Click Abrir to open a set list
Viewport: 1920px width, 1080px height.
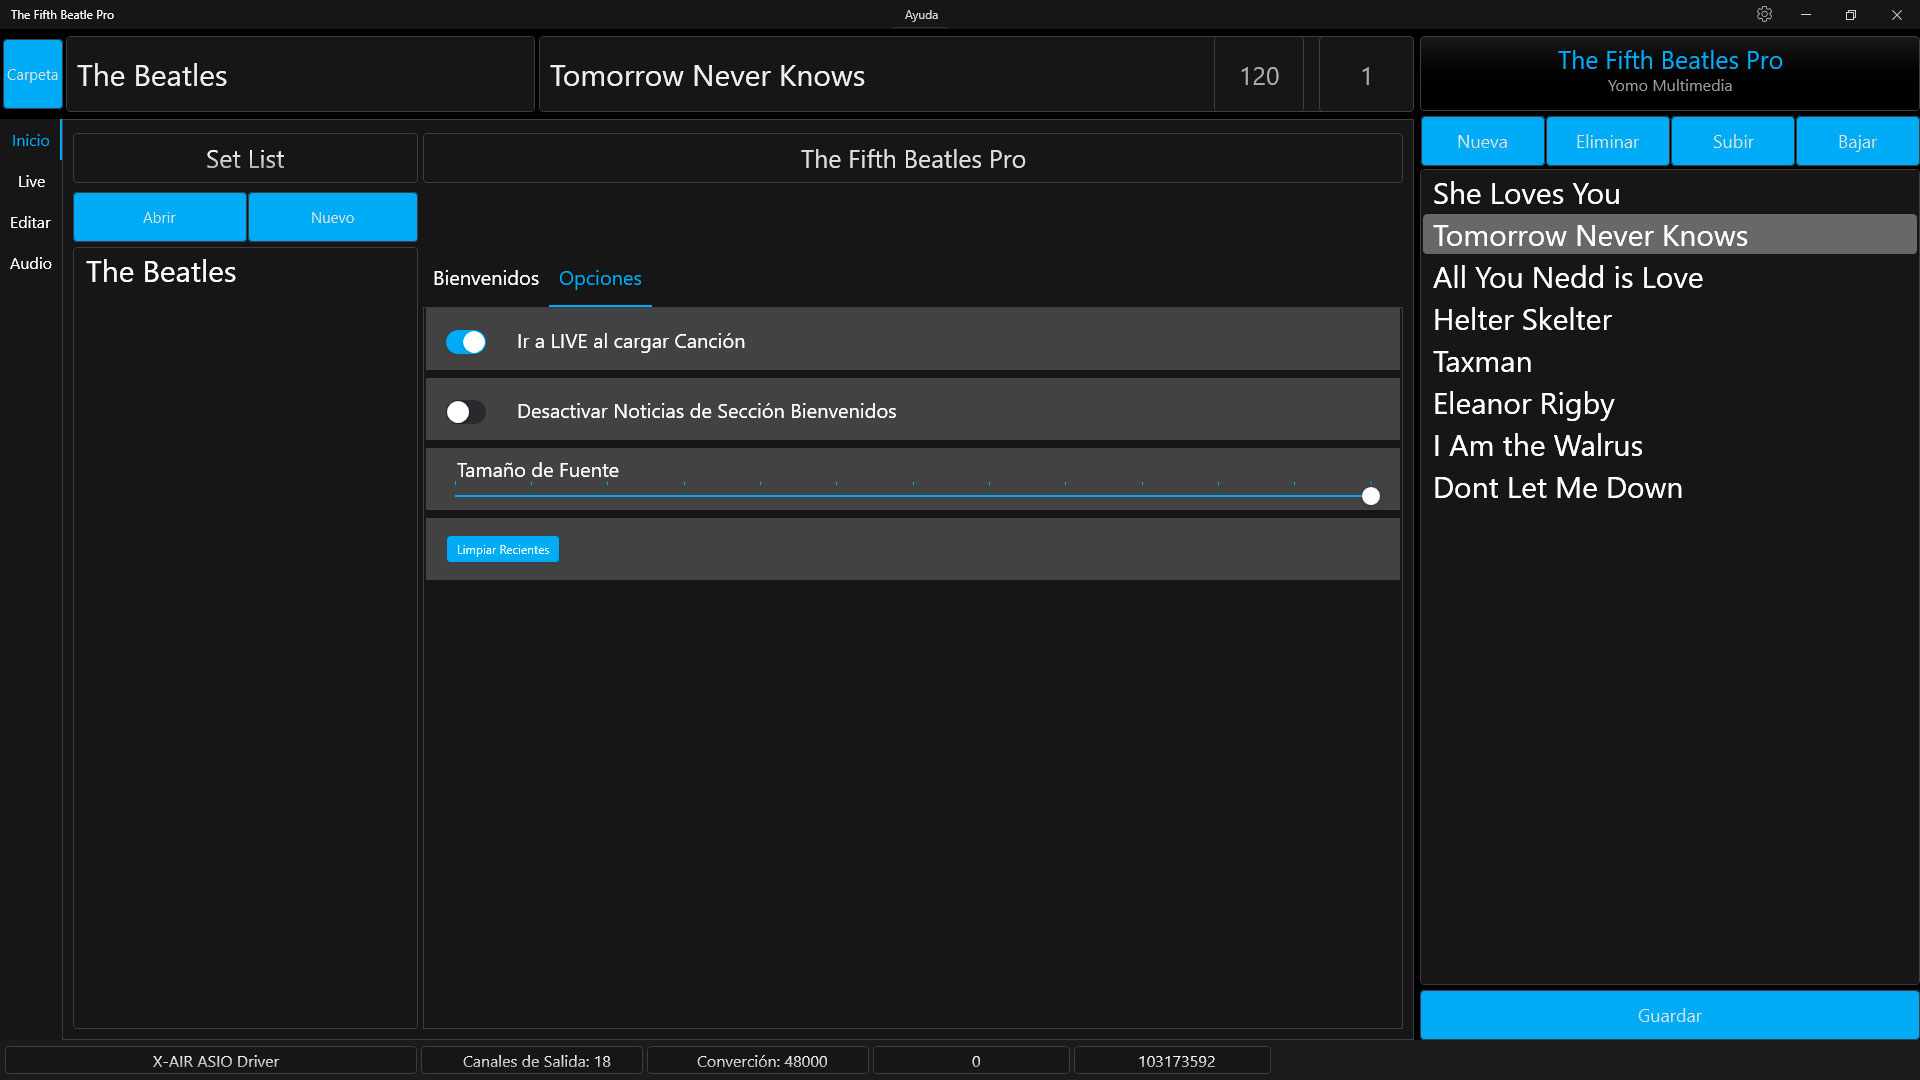(159, 218)
